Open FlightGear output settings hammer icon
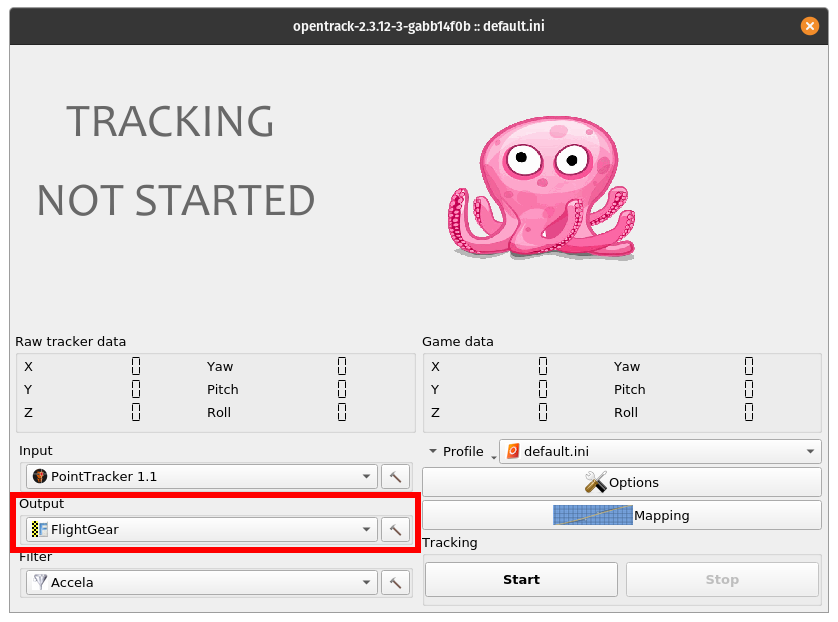 (395, 530)
